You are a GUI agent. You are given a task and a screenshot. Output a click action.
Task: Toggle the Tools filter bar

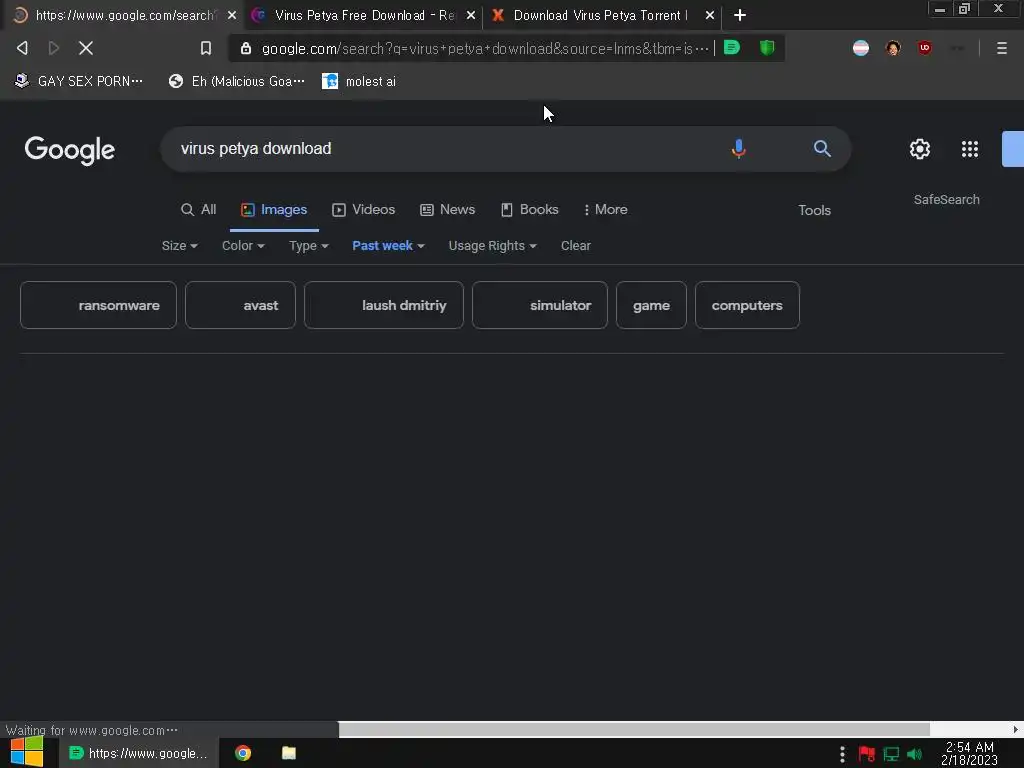point(814,210)
